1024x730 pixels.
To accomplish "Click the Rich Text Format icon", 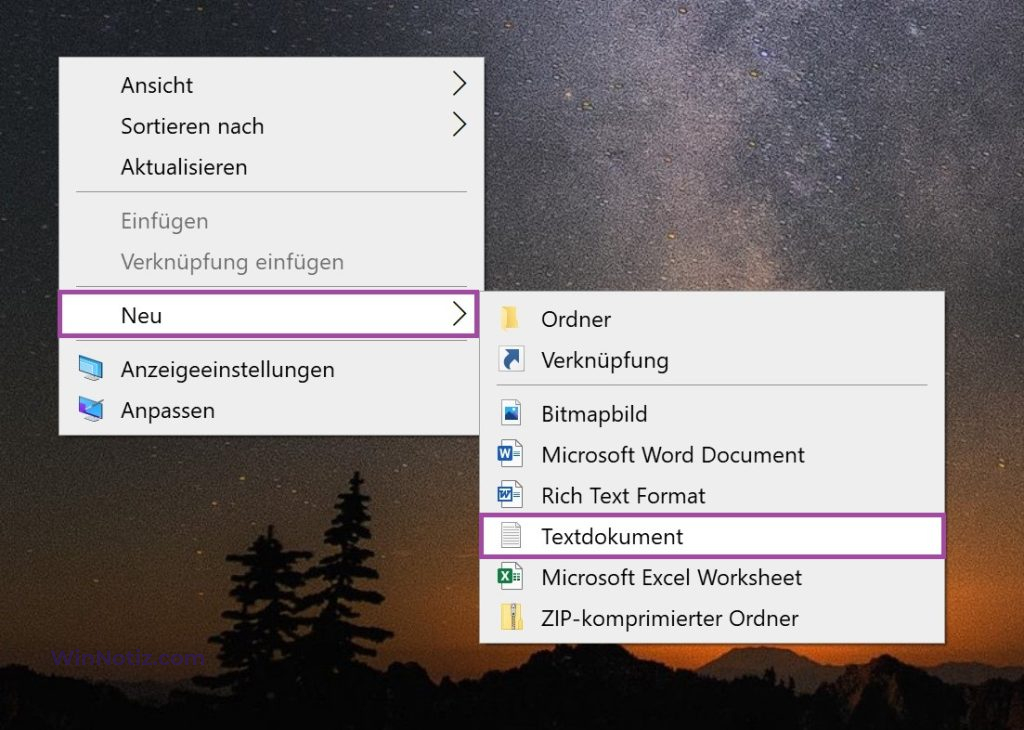I will (x=511, y=495).
